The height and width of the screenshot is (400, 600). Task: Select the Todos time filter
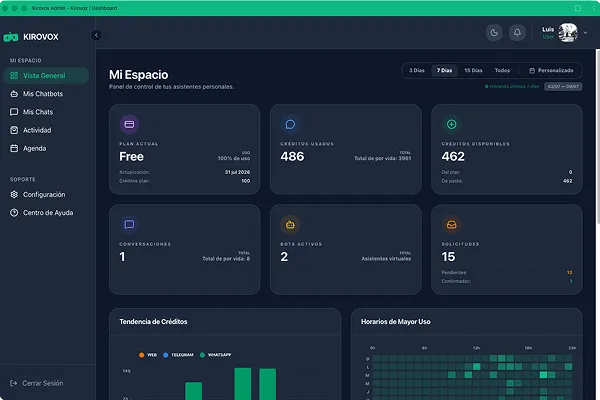(x=502, y=70)
